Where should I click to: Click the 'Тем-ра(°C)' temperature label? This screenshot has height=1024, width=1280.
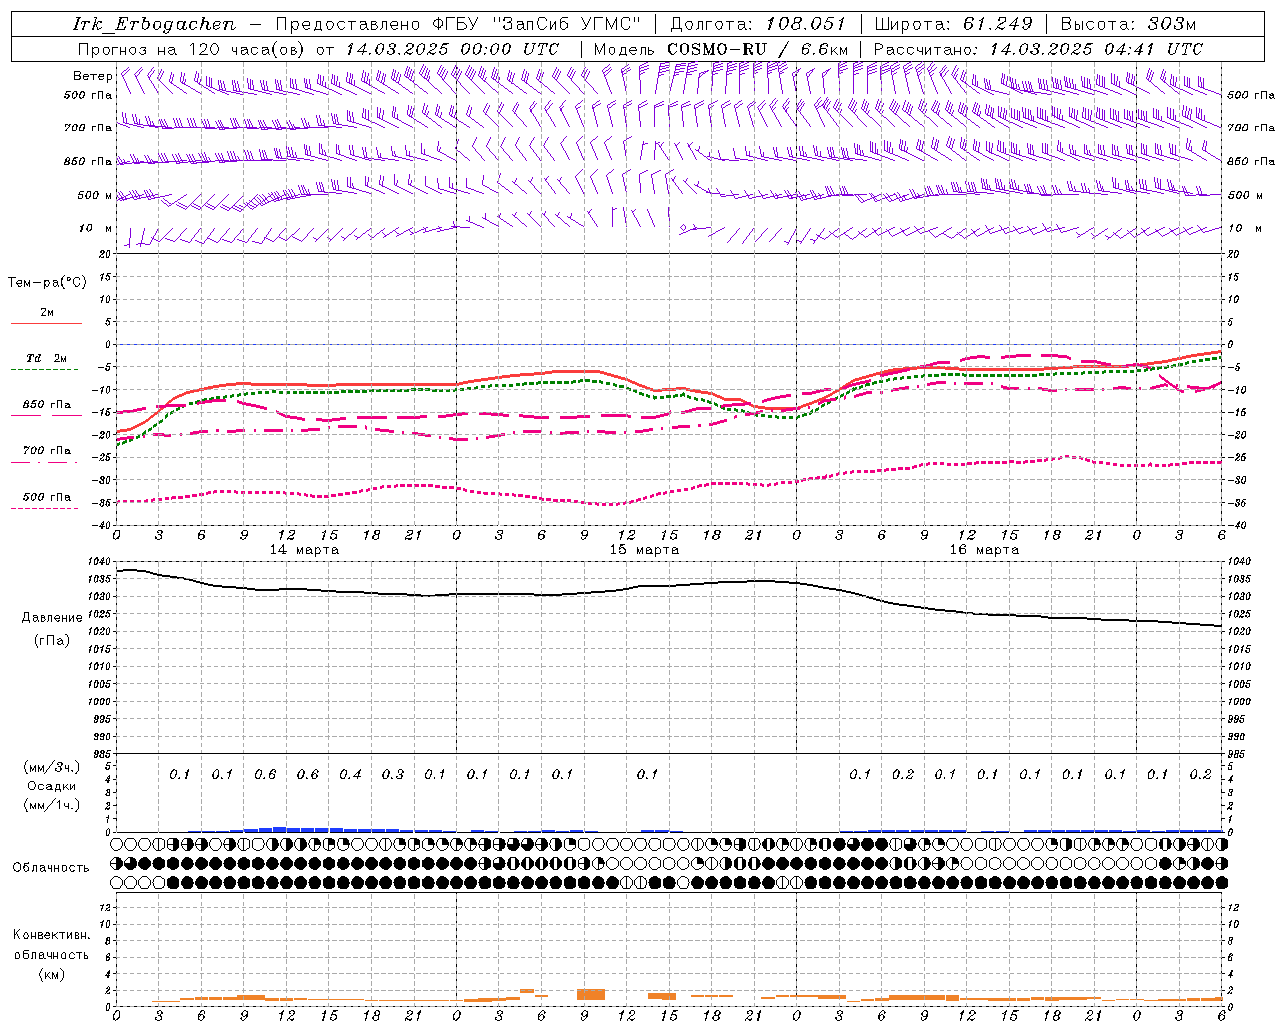click(47, 283)
